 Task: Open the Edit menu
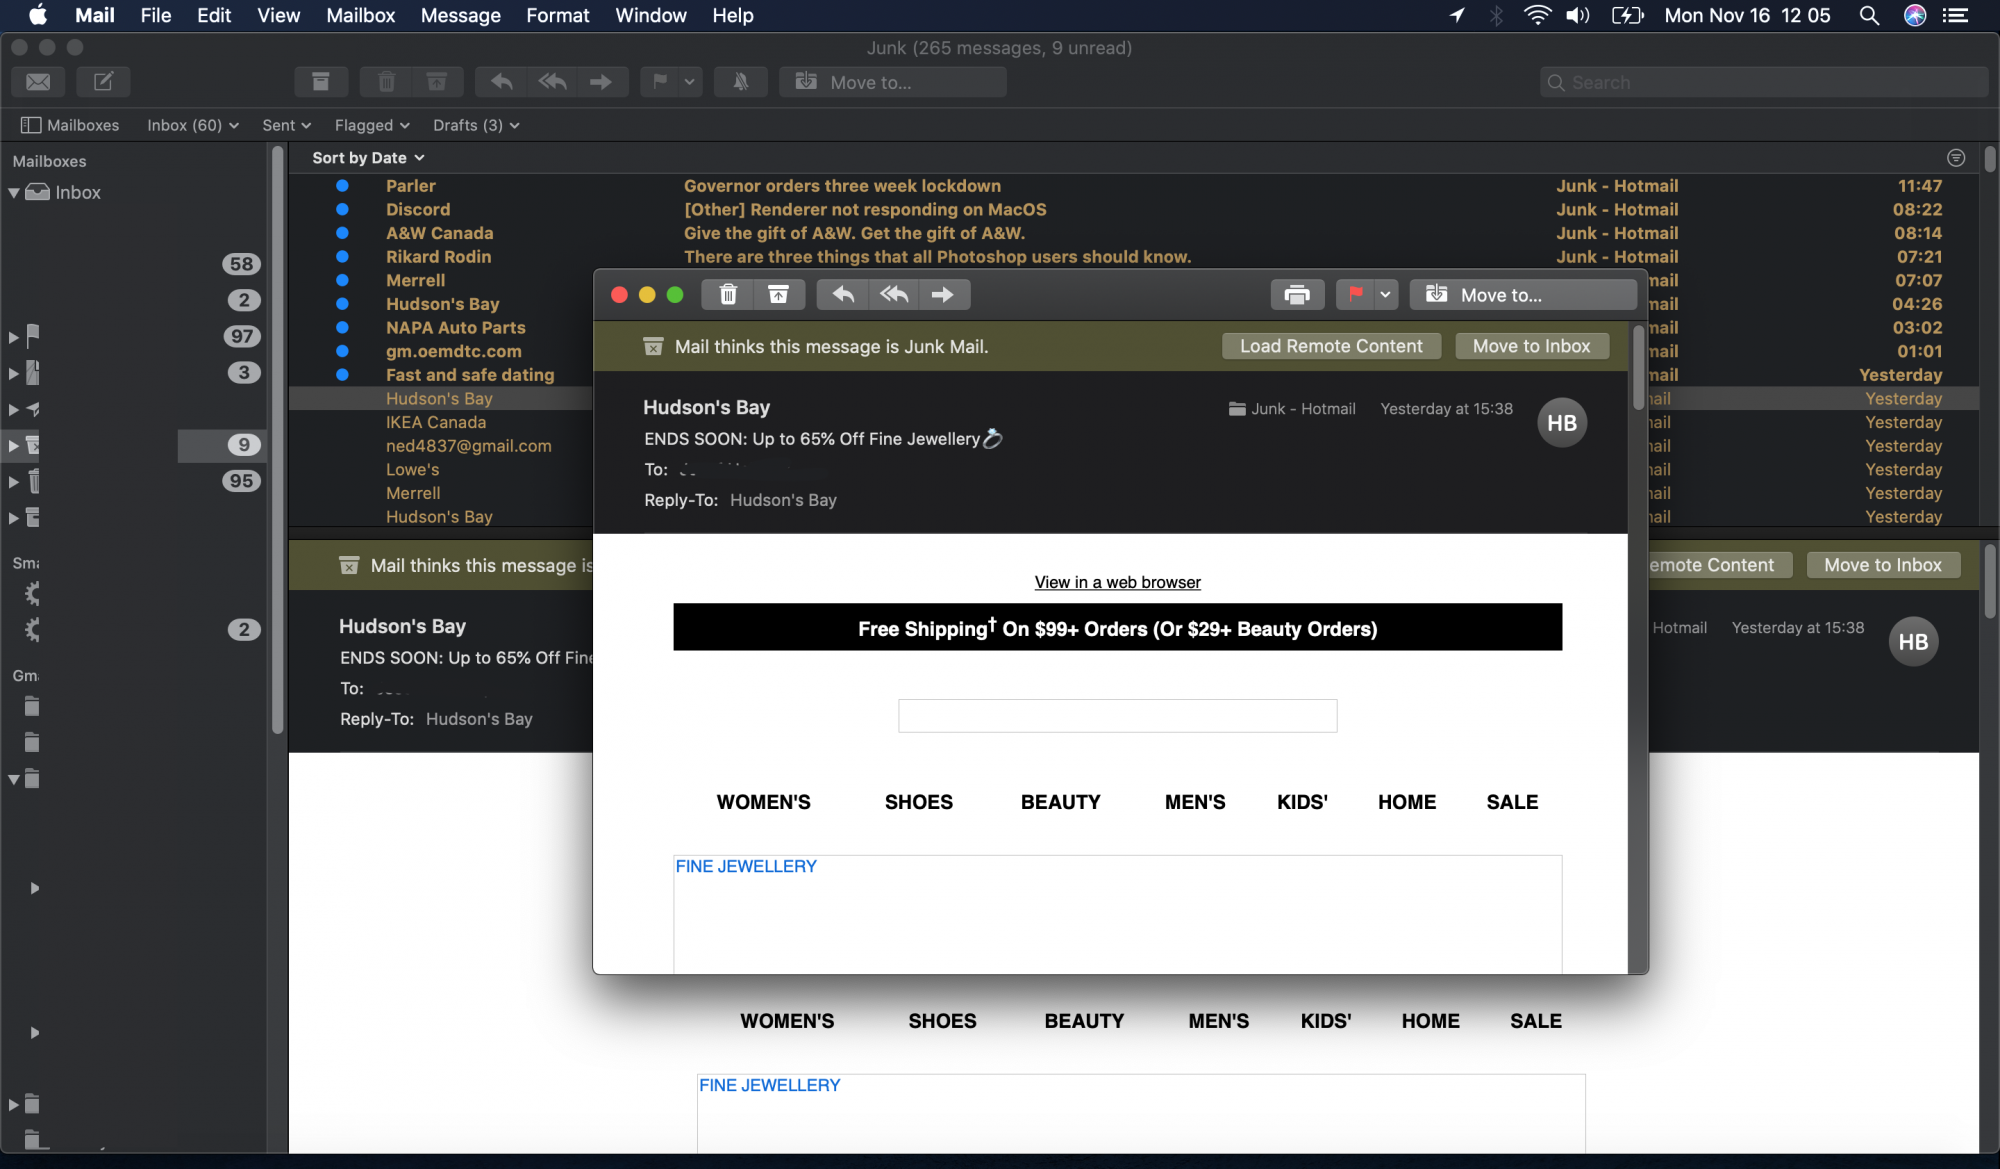pyautogui.click(x=214, y=15)
